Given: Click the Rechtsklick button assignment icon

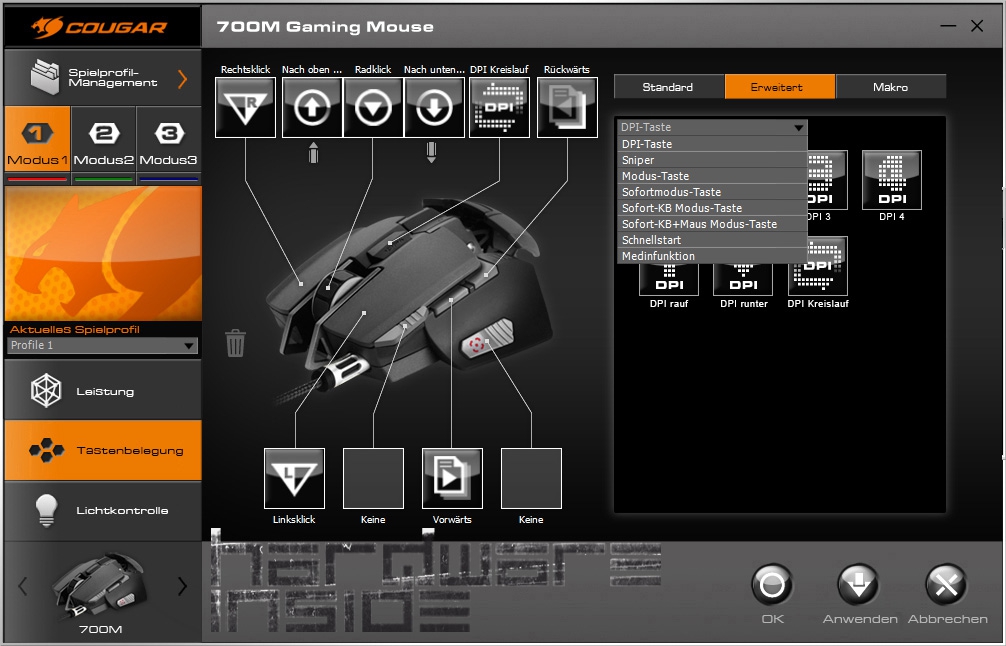Looking at the screenshot, I should coord(245,108).
